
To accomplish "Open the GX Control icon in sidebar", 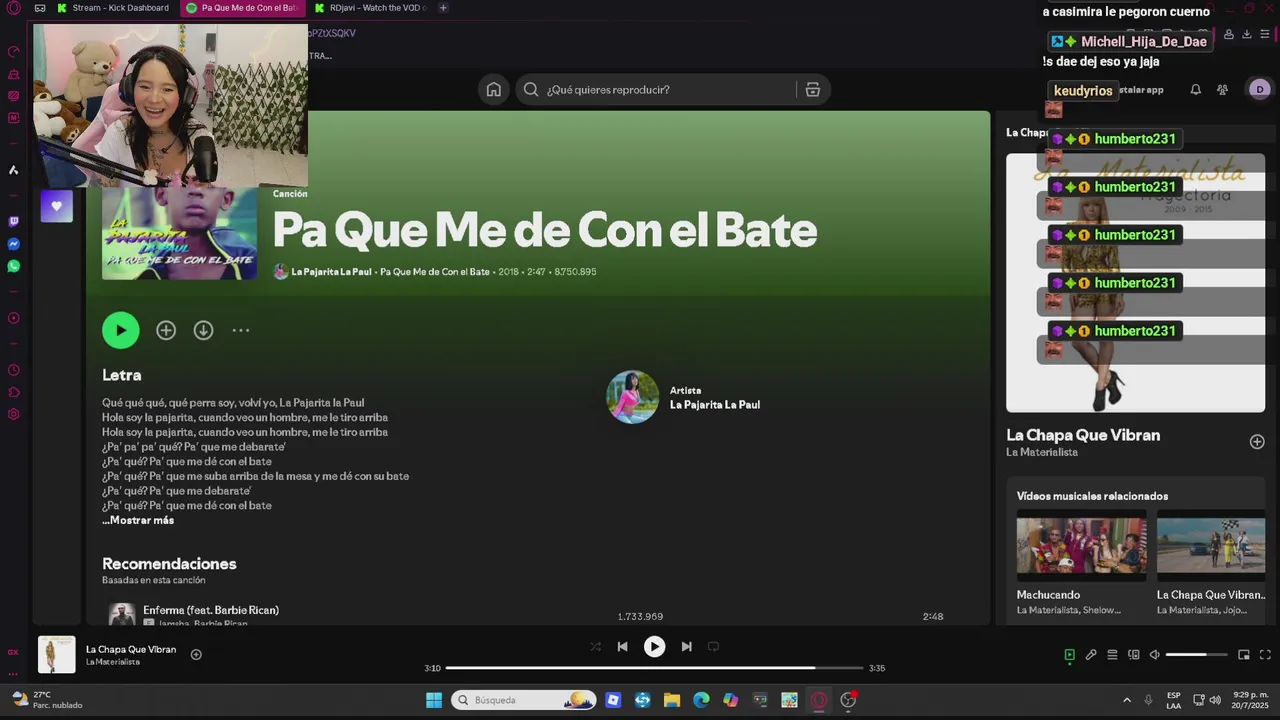I will point(13,52).
